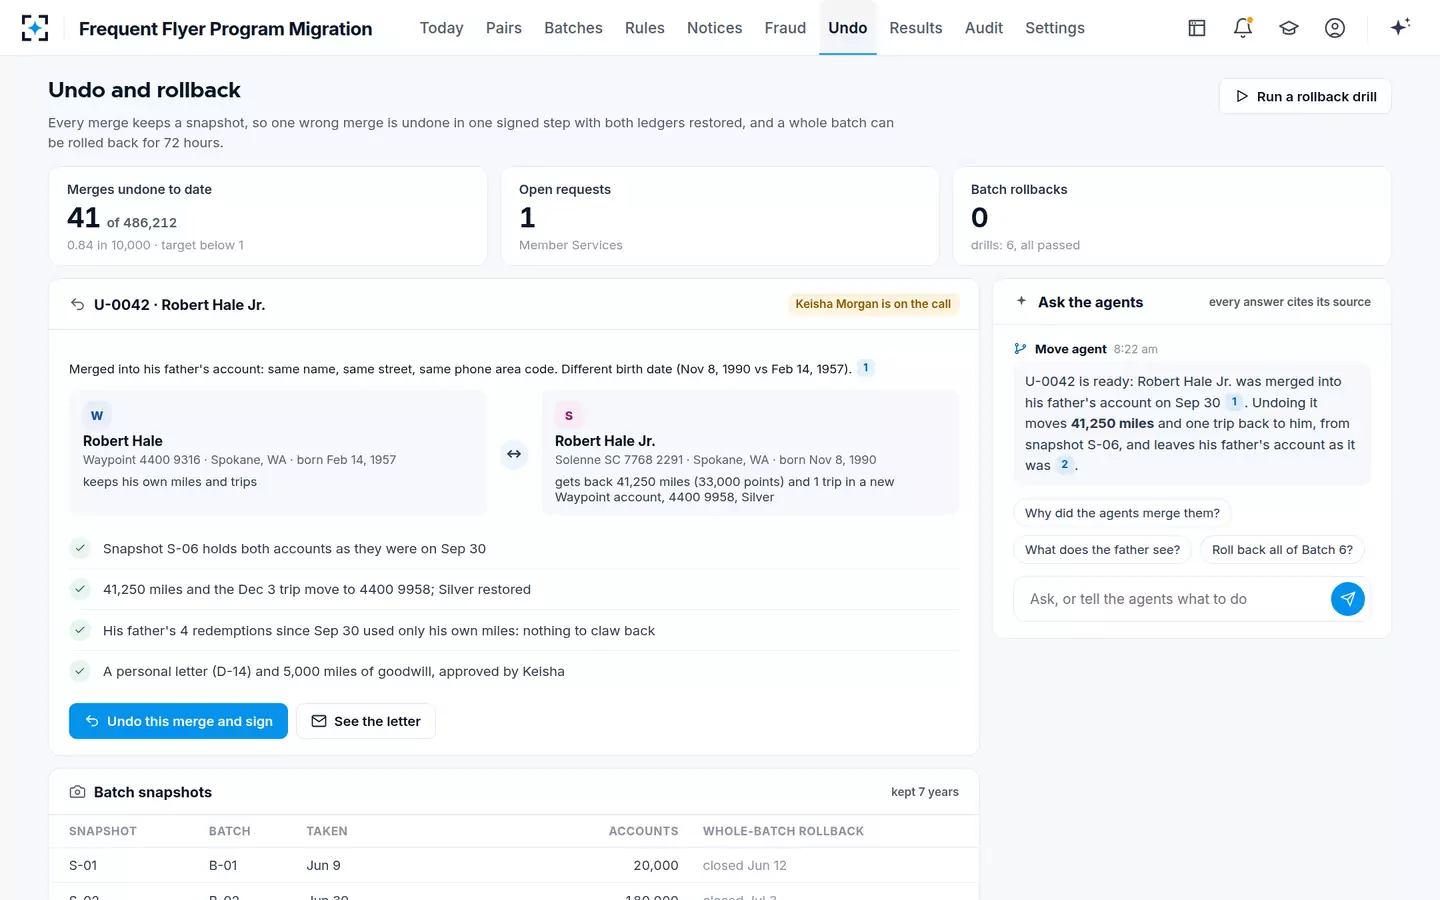Click the swap arrows between accounts
The height and width of the screenshot is (900, 1440).
(x=514, y=454)
